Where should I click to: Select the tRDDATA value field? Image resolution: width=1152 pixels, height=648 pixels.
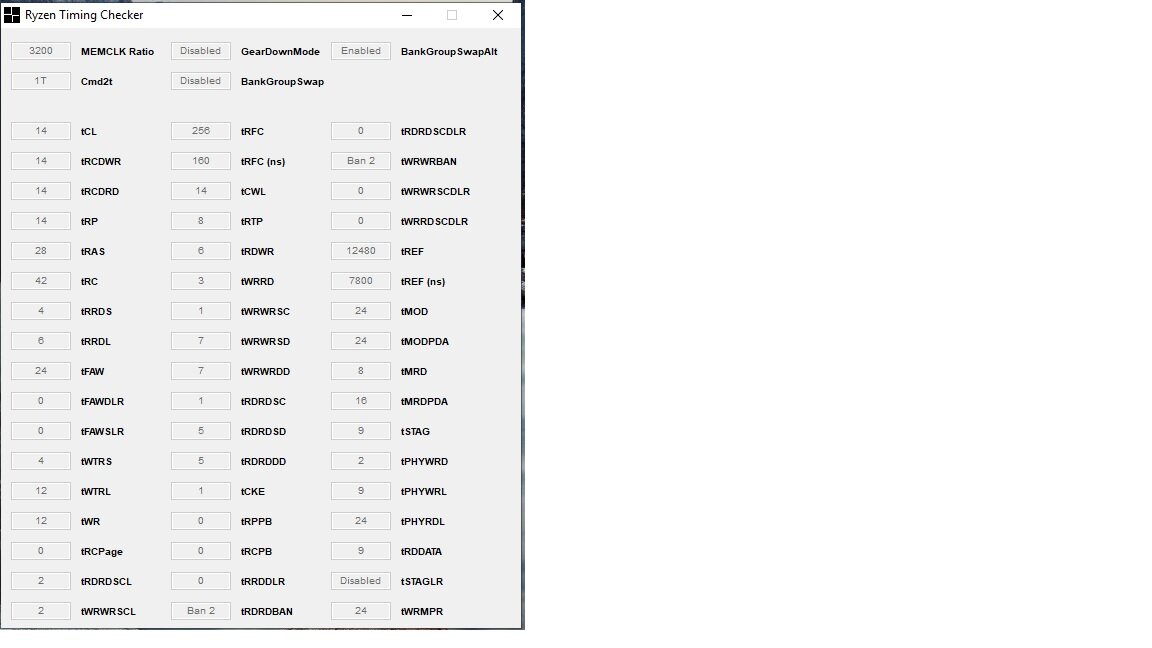(361, 551)
